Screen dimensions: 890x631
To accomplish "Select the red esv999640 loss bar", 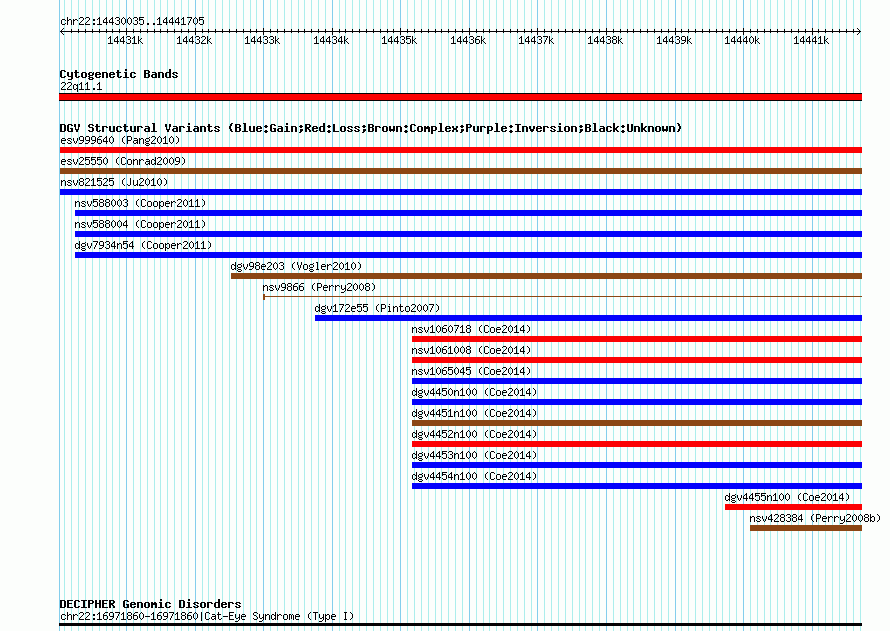I will (460, 150).
